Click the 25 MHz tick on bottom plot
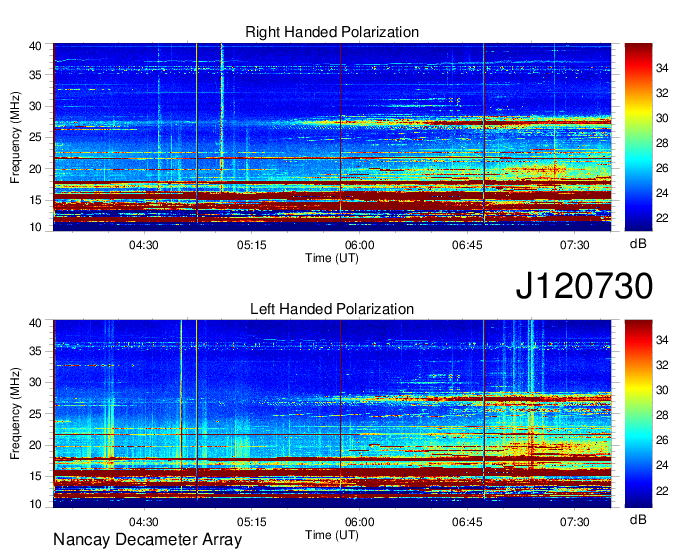The width and height of the screenshot is (680, 552). click(x=35, y=414)
